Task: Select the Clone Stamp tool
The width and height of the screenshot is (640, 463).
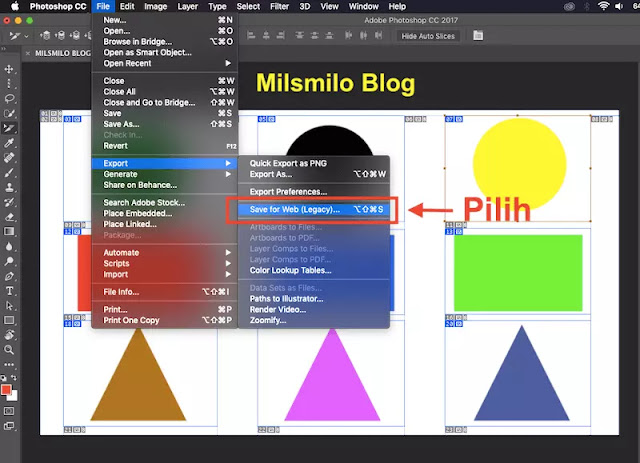Action: (9, 187)
